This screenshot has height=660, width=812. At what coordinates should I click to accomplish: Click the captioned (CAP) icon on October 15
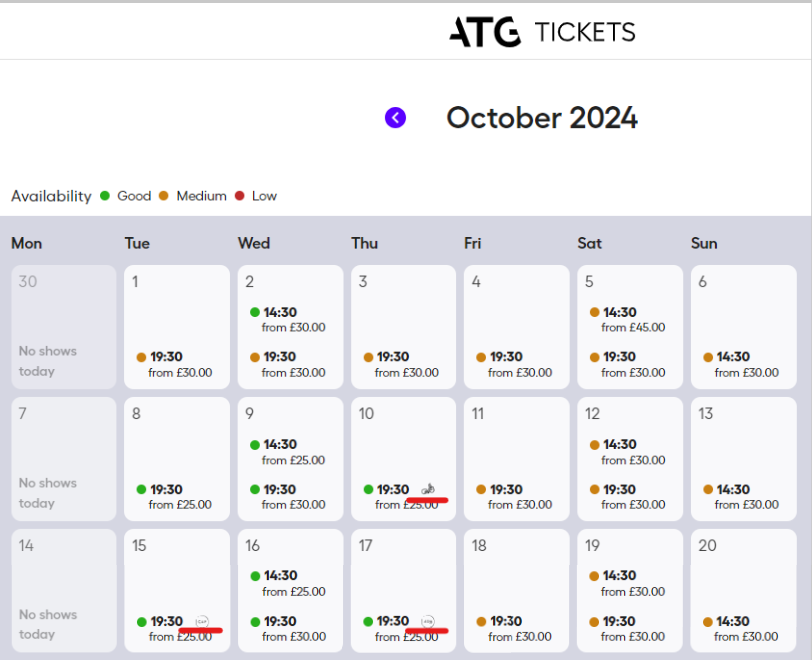(x=202, y=621)
